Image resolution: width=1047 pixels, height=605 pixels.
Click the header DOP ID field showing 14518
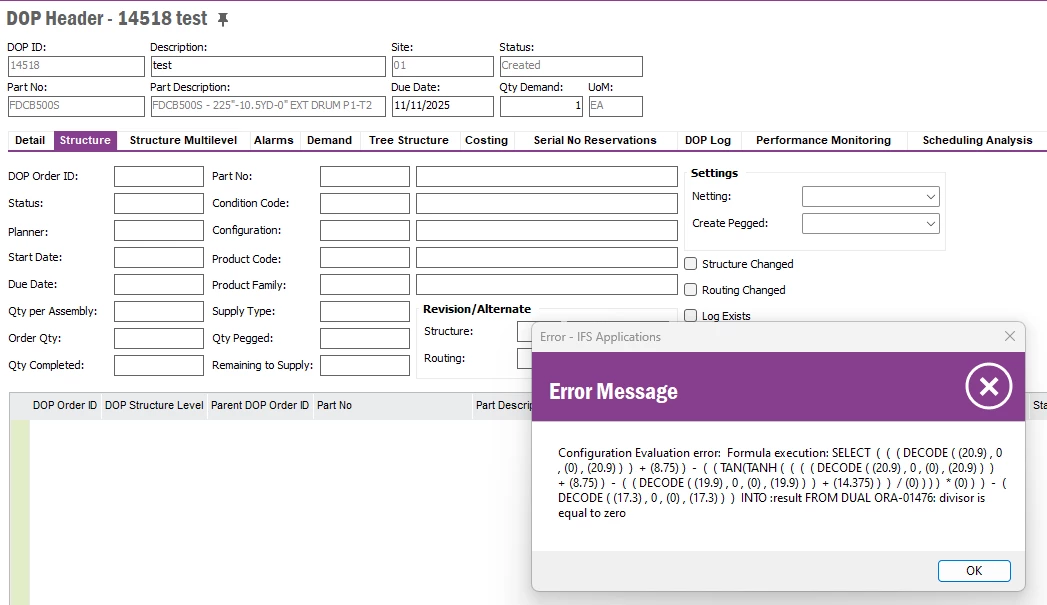pos(76,66)
